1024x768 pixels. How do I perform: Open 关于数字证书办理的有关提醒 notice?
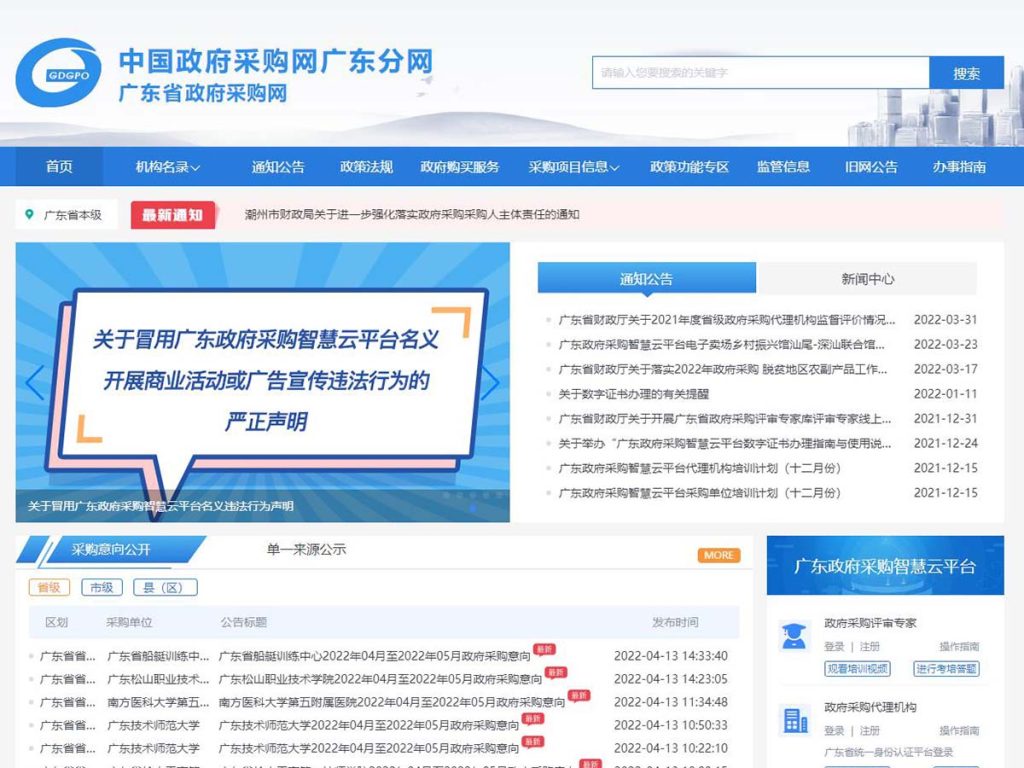pyautogui.click(x=633, y=394)
